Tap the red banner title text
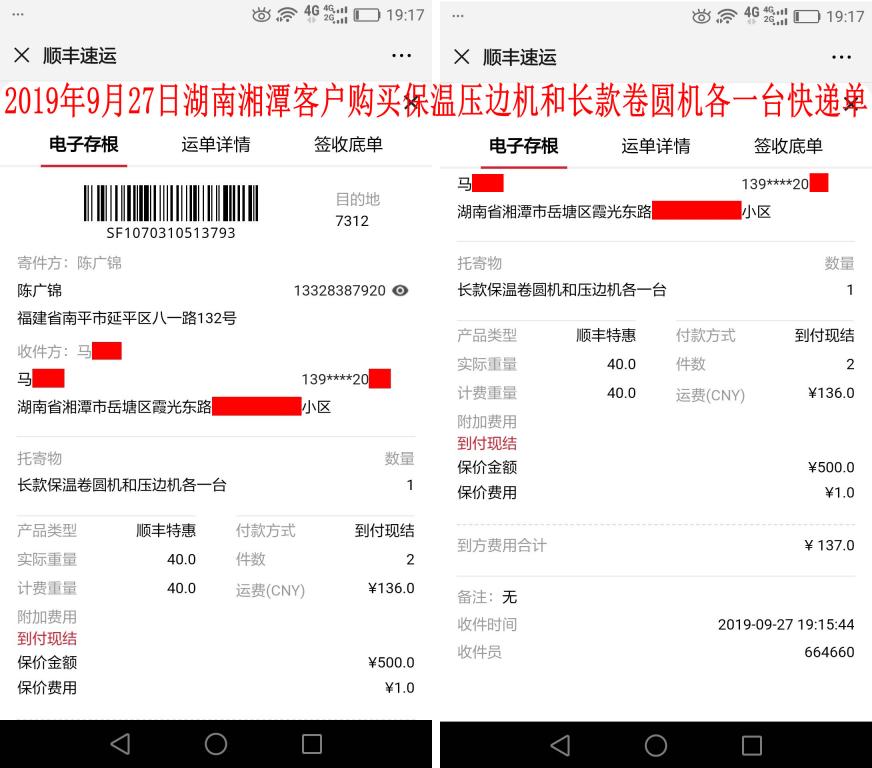The width and height of the screenshot is (872, 768). point(436,100)
